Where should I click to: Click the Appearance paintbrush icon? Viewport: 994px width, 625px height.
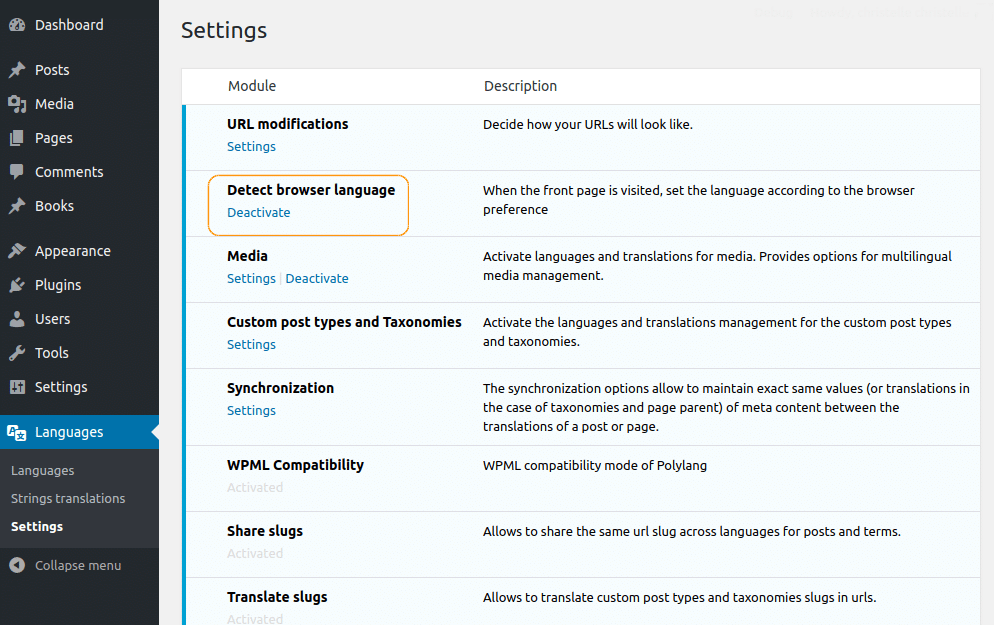coord(17,251)
